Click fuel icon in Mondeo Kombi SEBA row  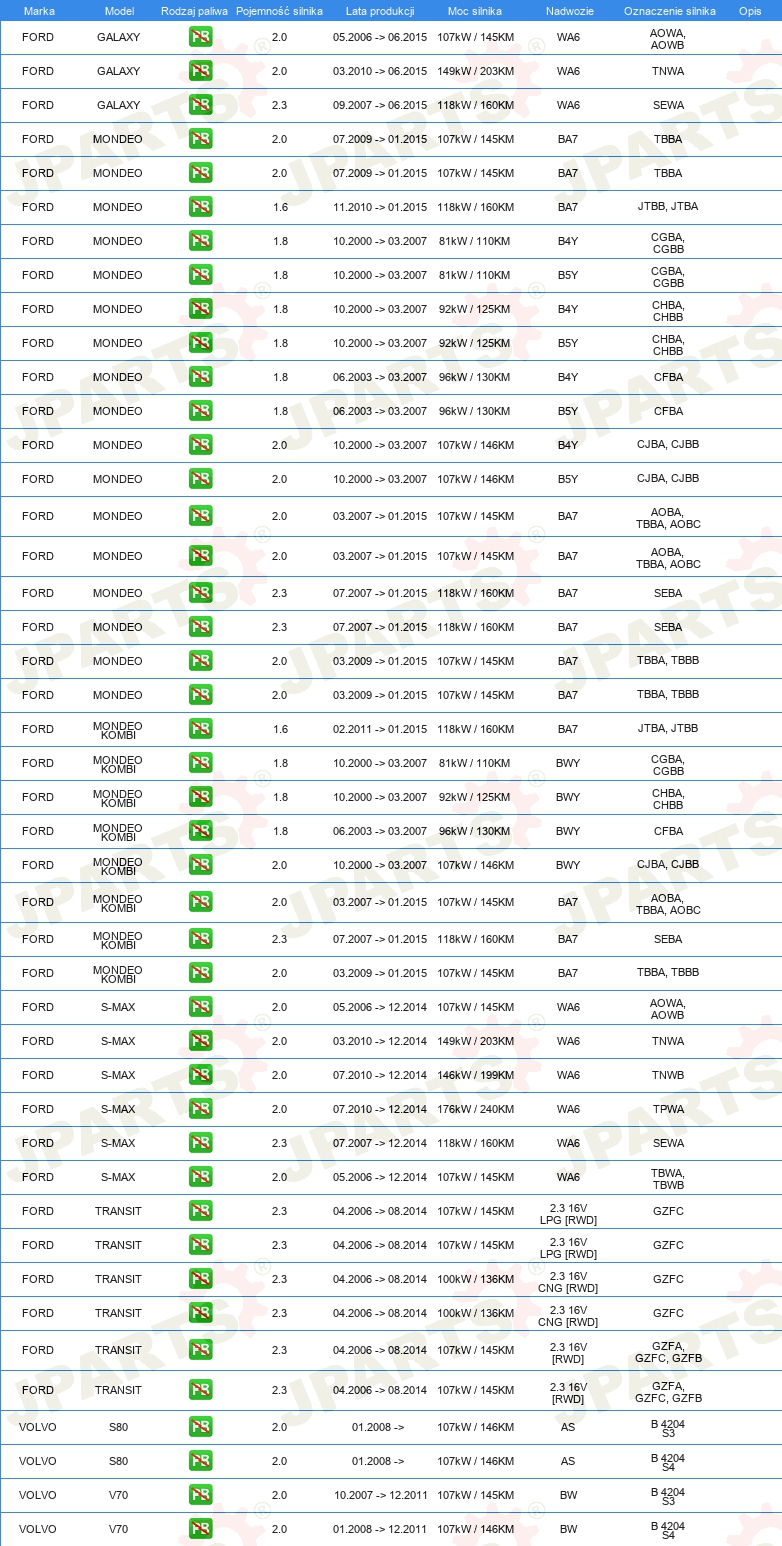201,939
